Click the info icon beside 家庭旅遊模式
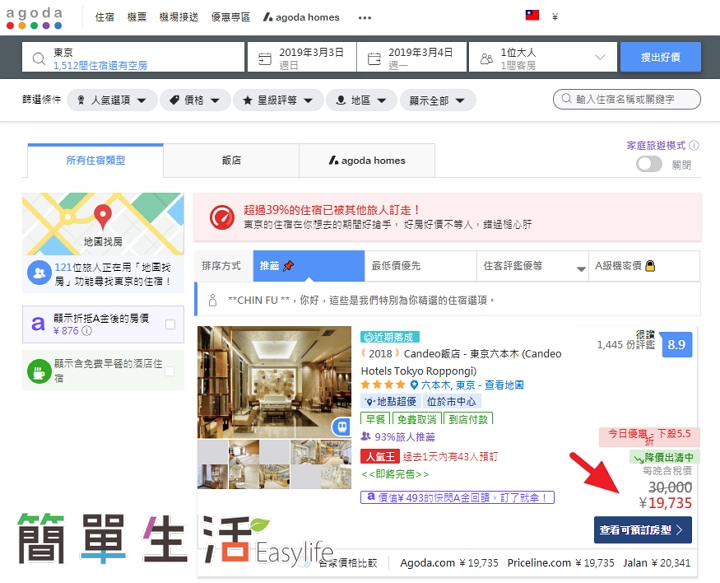Image resolution: width=720 pixels, height=583 pixels. 694,146
